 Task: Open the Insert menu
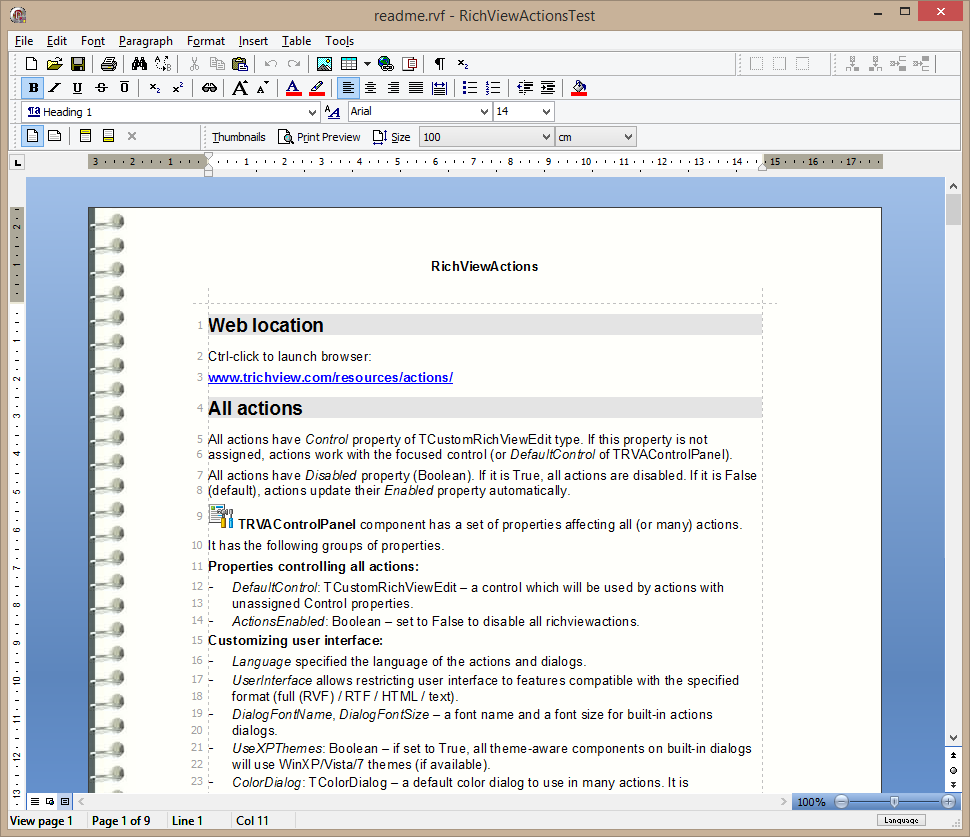(253, 41)
